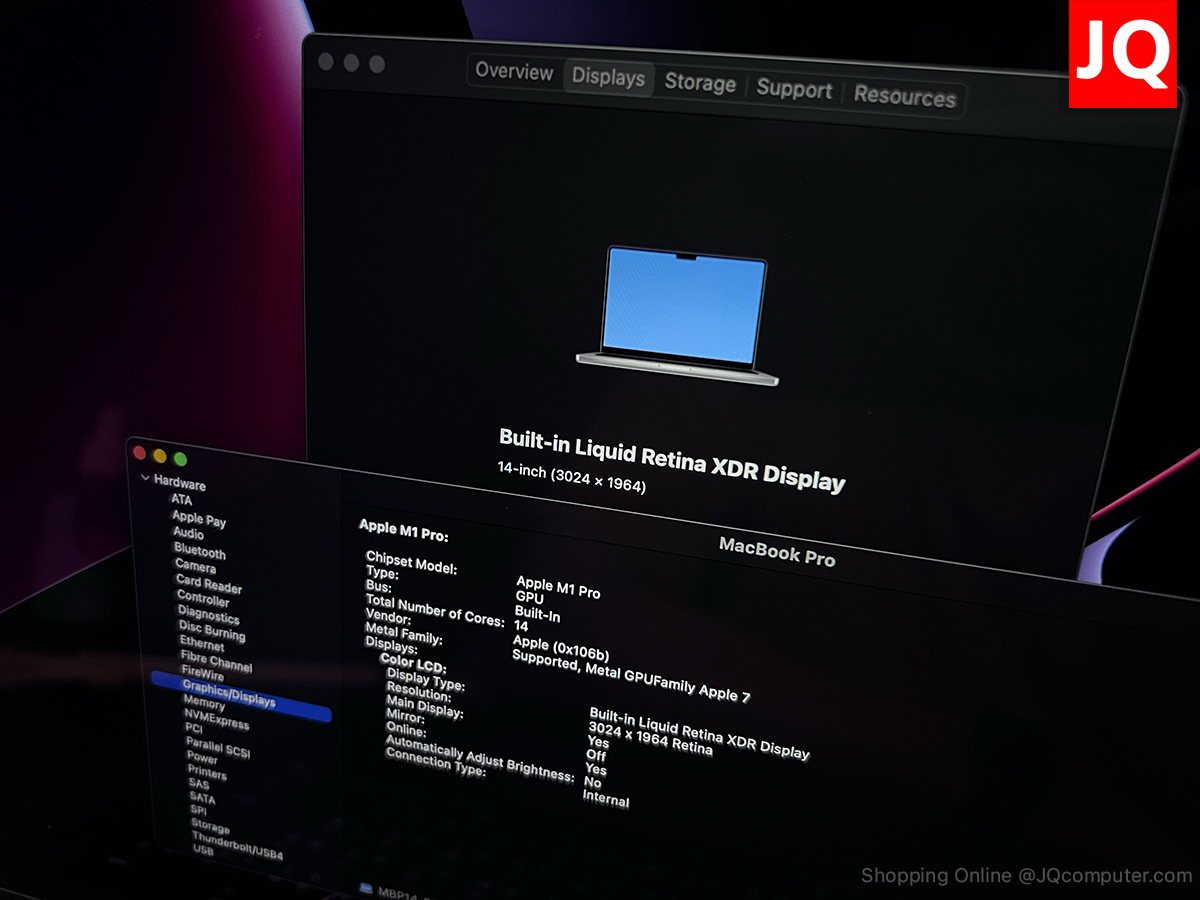This screenshot has height=900, width=1200.
Task: Open the SPI sidebar entry
Action: click(x=198, y=811)
